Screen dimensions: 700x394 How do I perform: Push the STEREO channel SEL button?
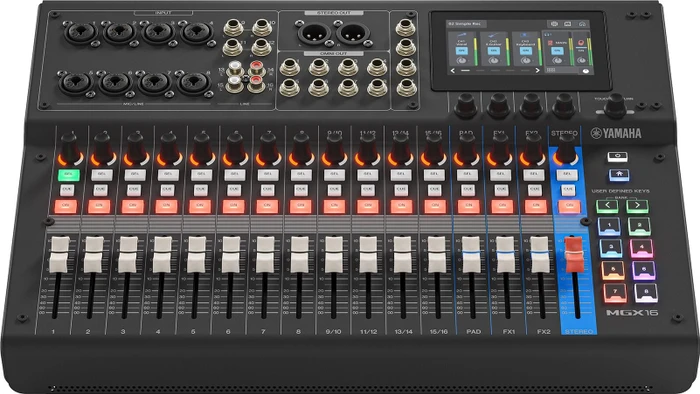click(567, 174)
